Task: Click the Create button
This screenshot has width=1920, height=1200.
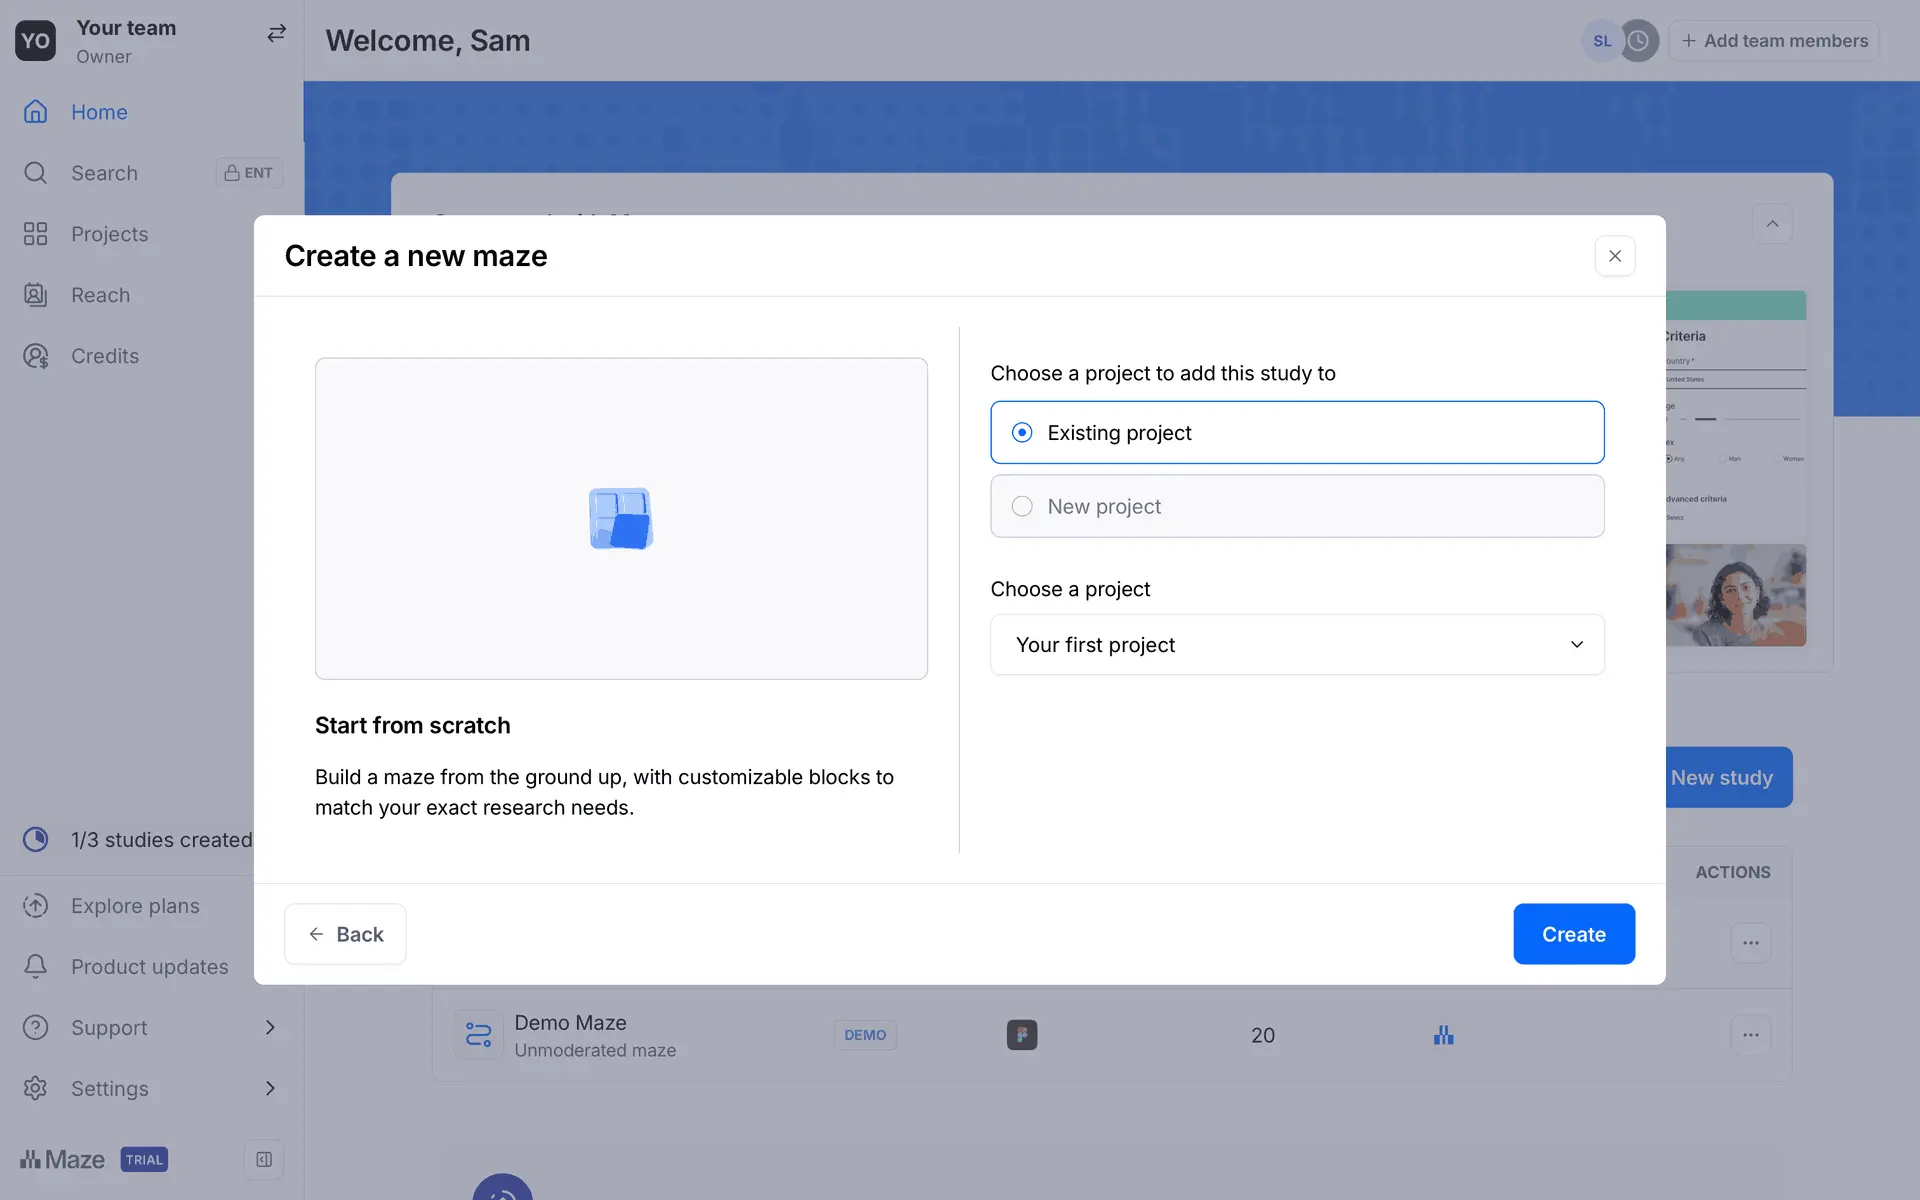Action: pos(1573,934)
